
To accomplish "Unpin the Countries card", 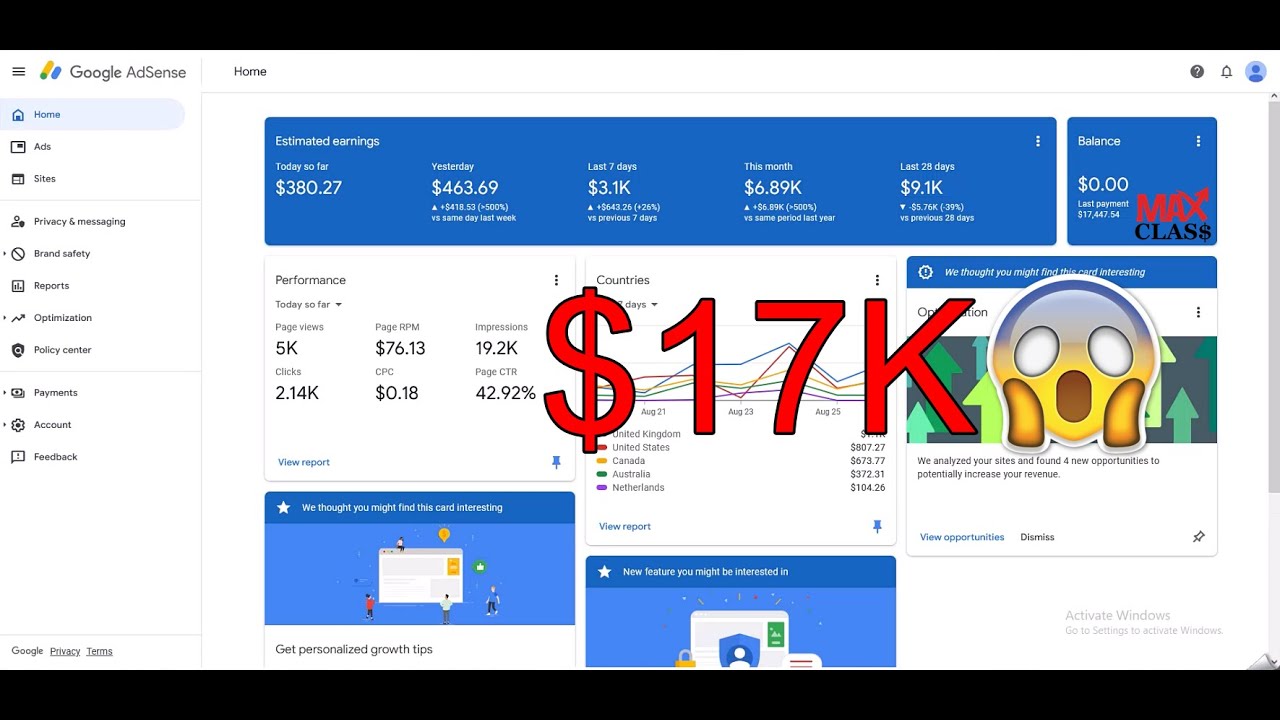I will pyautogui.click(x=877, y=526).
